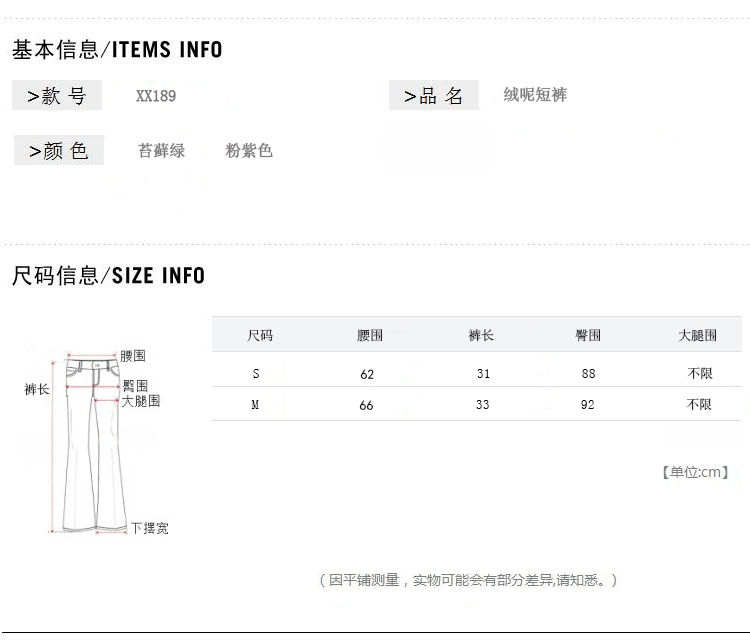750x643 pixels.
Task: Click the 绒呢短裤 product name
Action: (x=535, y=95)
